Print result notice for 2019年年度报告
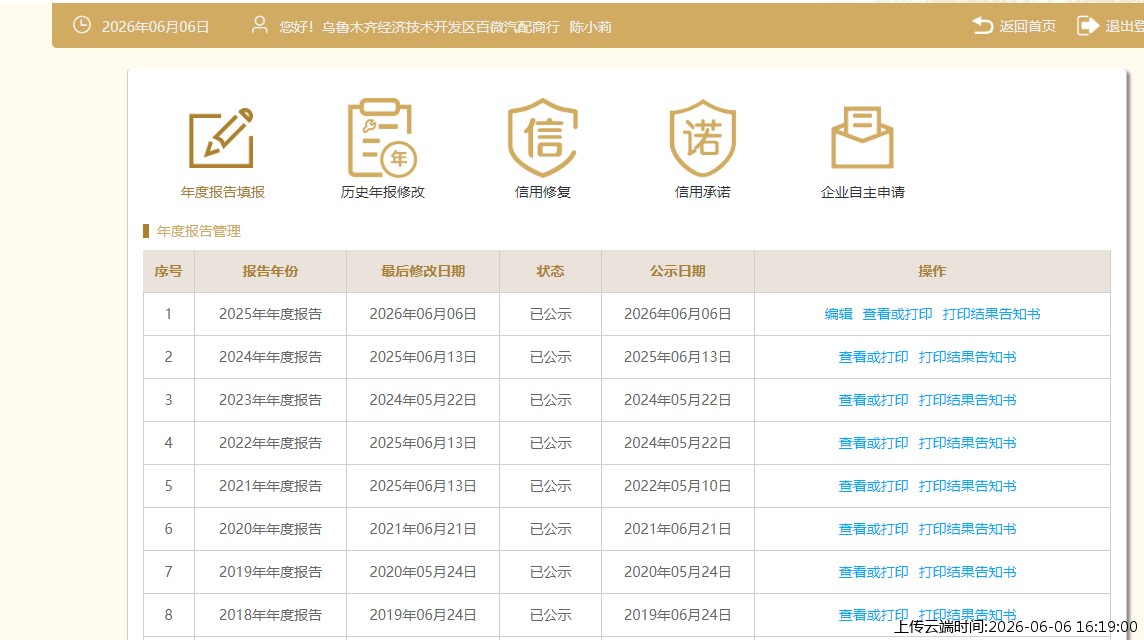Image resolution: width=1144 pixels, height=640 pixels. pyautogui.click(x=967, y=572)
